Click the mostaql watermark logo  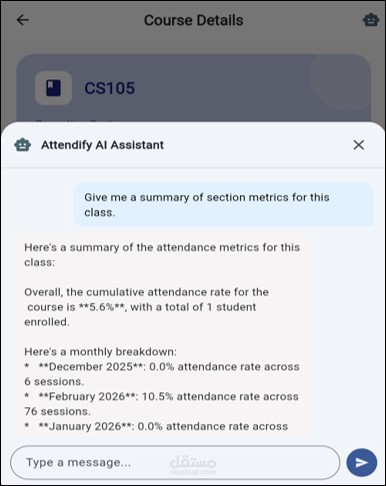[x=193, y=465]
